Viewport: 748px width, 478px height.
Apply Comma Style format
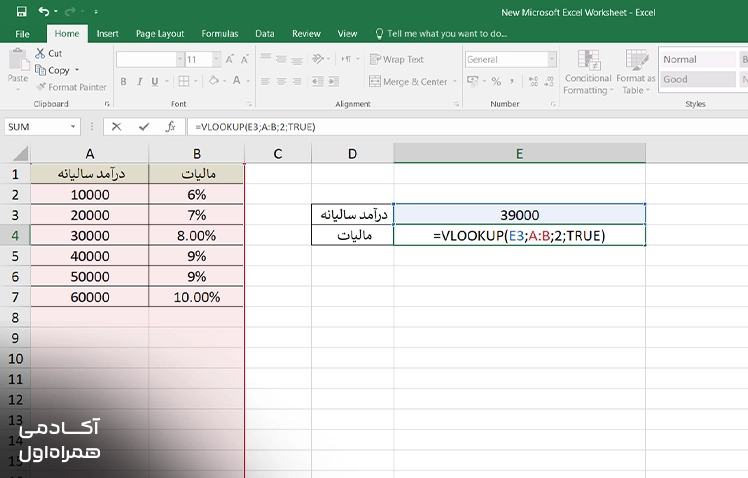pyautogui.click(x=512, y=81)
